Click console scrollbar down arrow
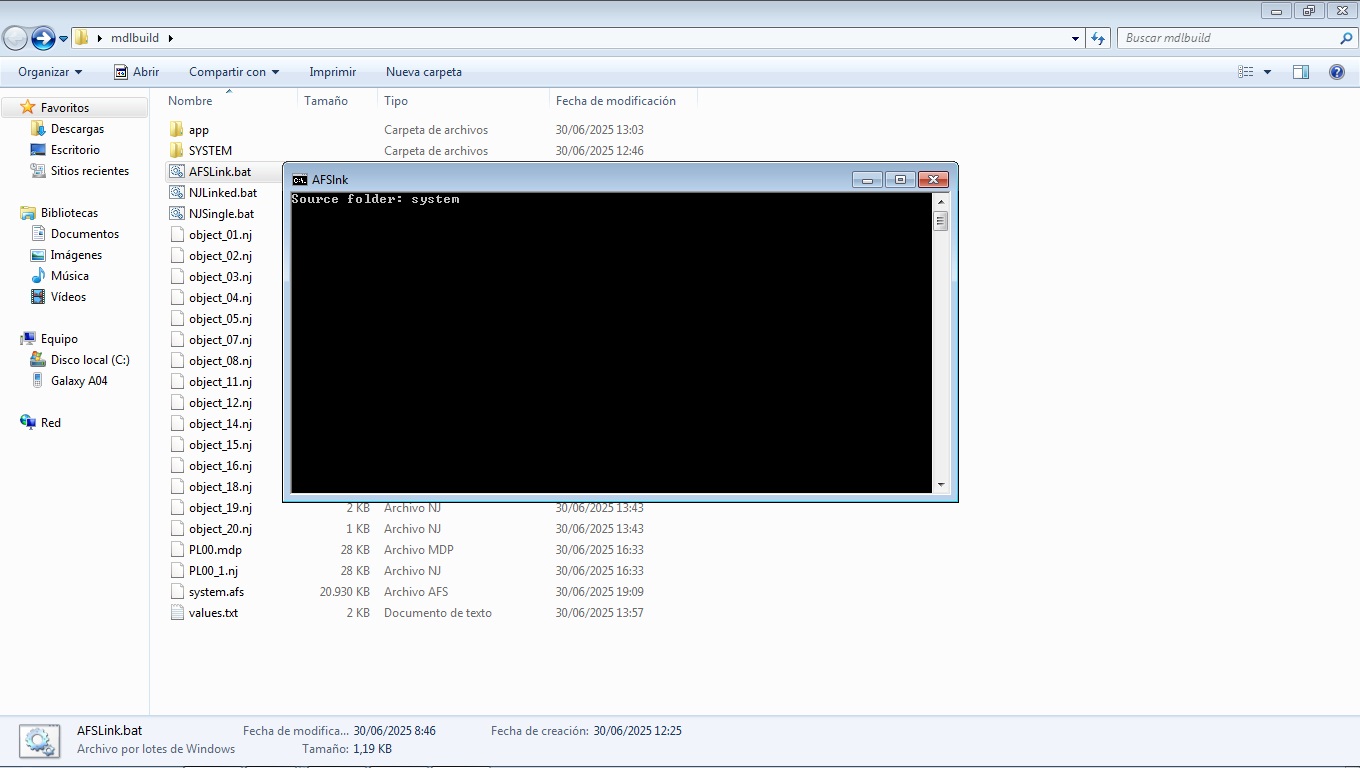 point(941,485)
